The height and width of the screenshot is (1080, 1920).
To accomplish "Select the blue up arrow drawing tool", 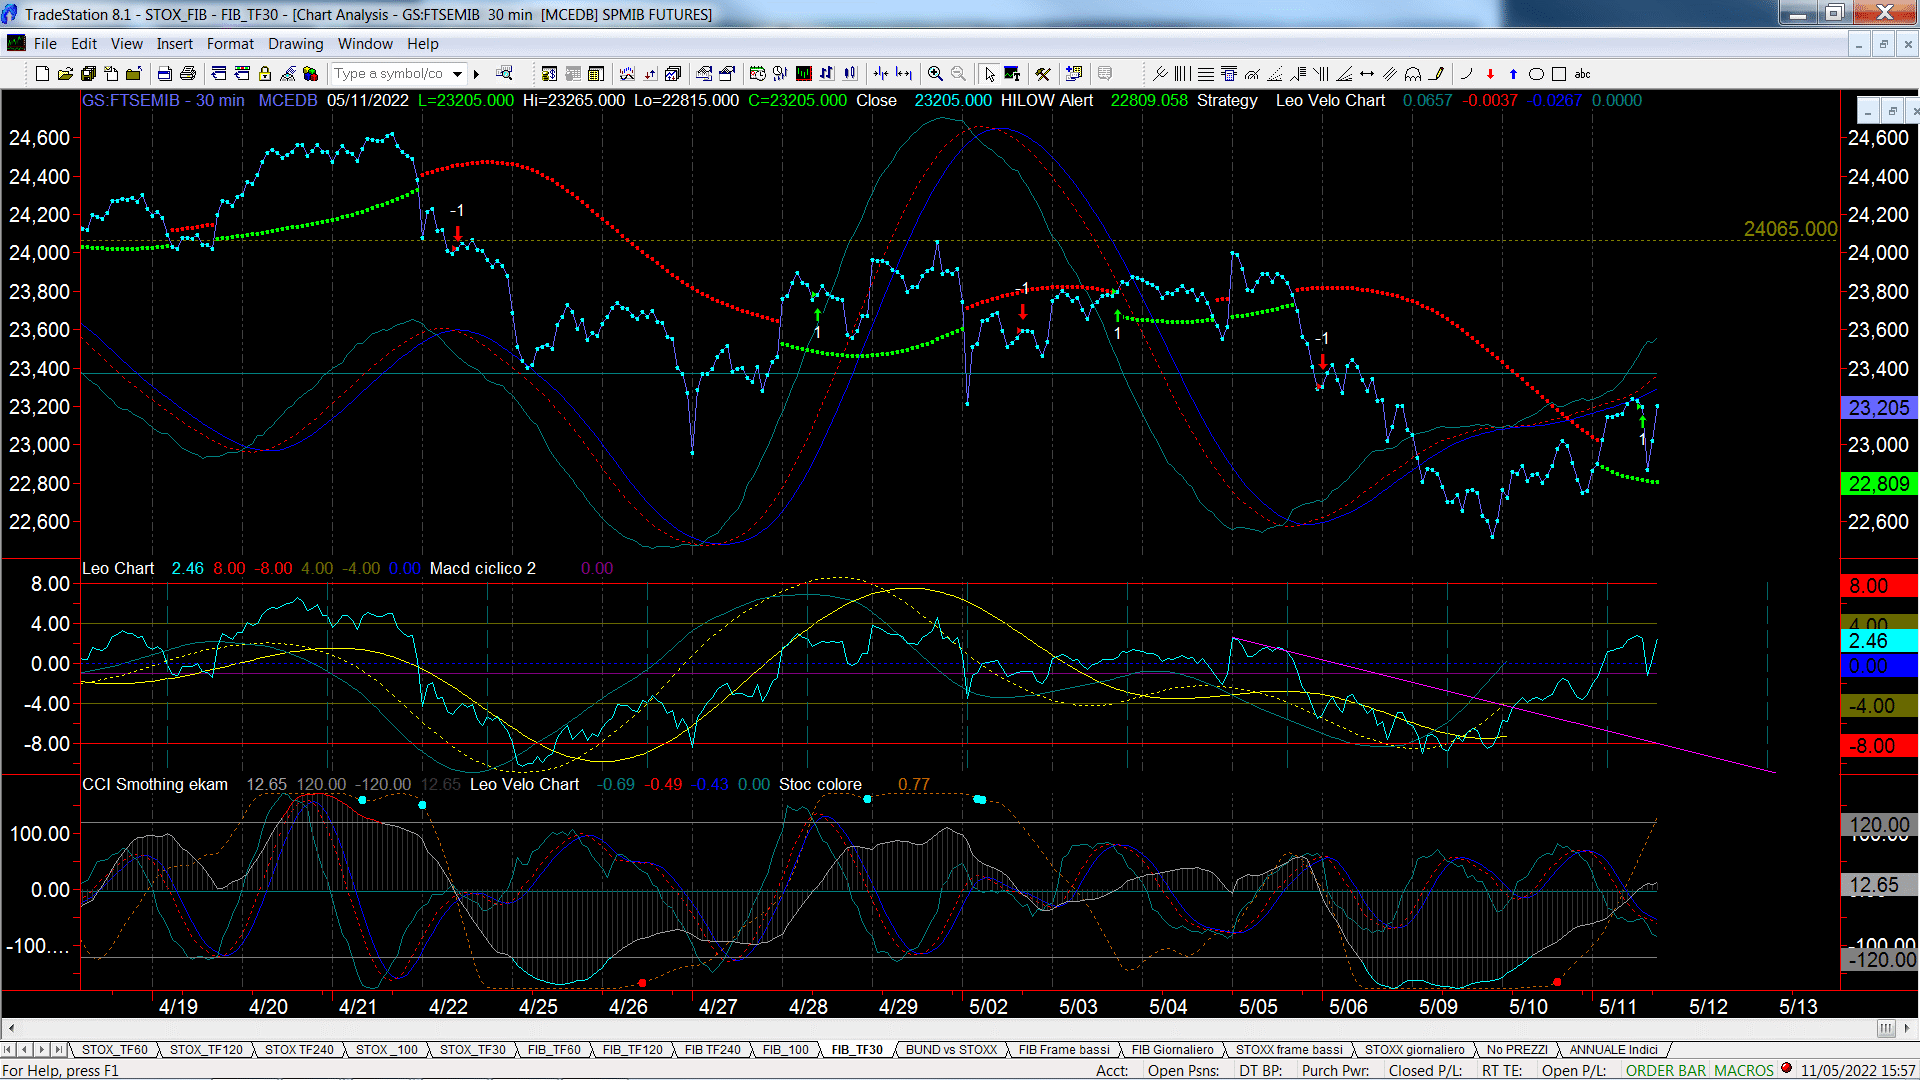I will pyautogui.click(x=1513, y=73).
